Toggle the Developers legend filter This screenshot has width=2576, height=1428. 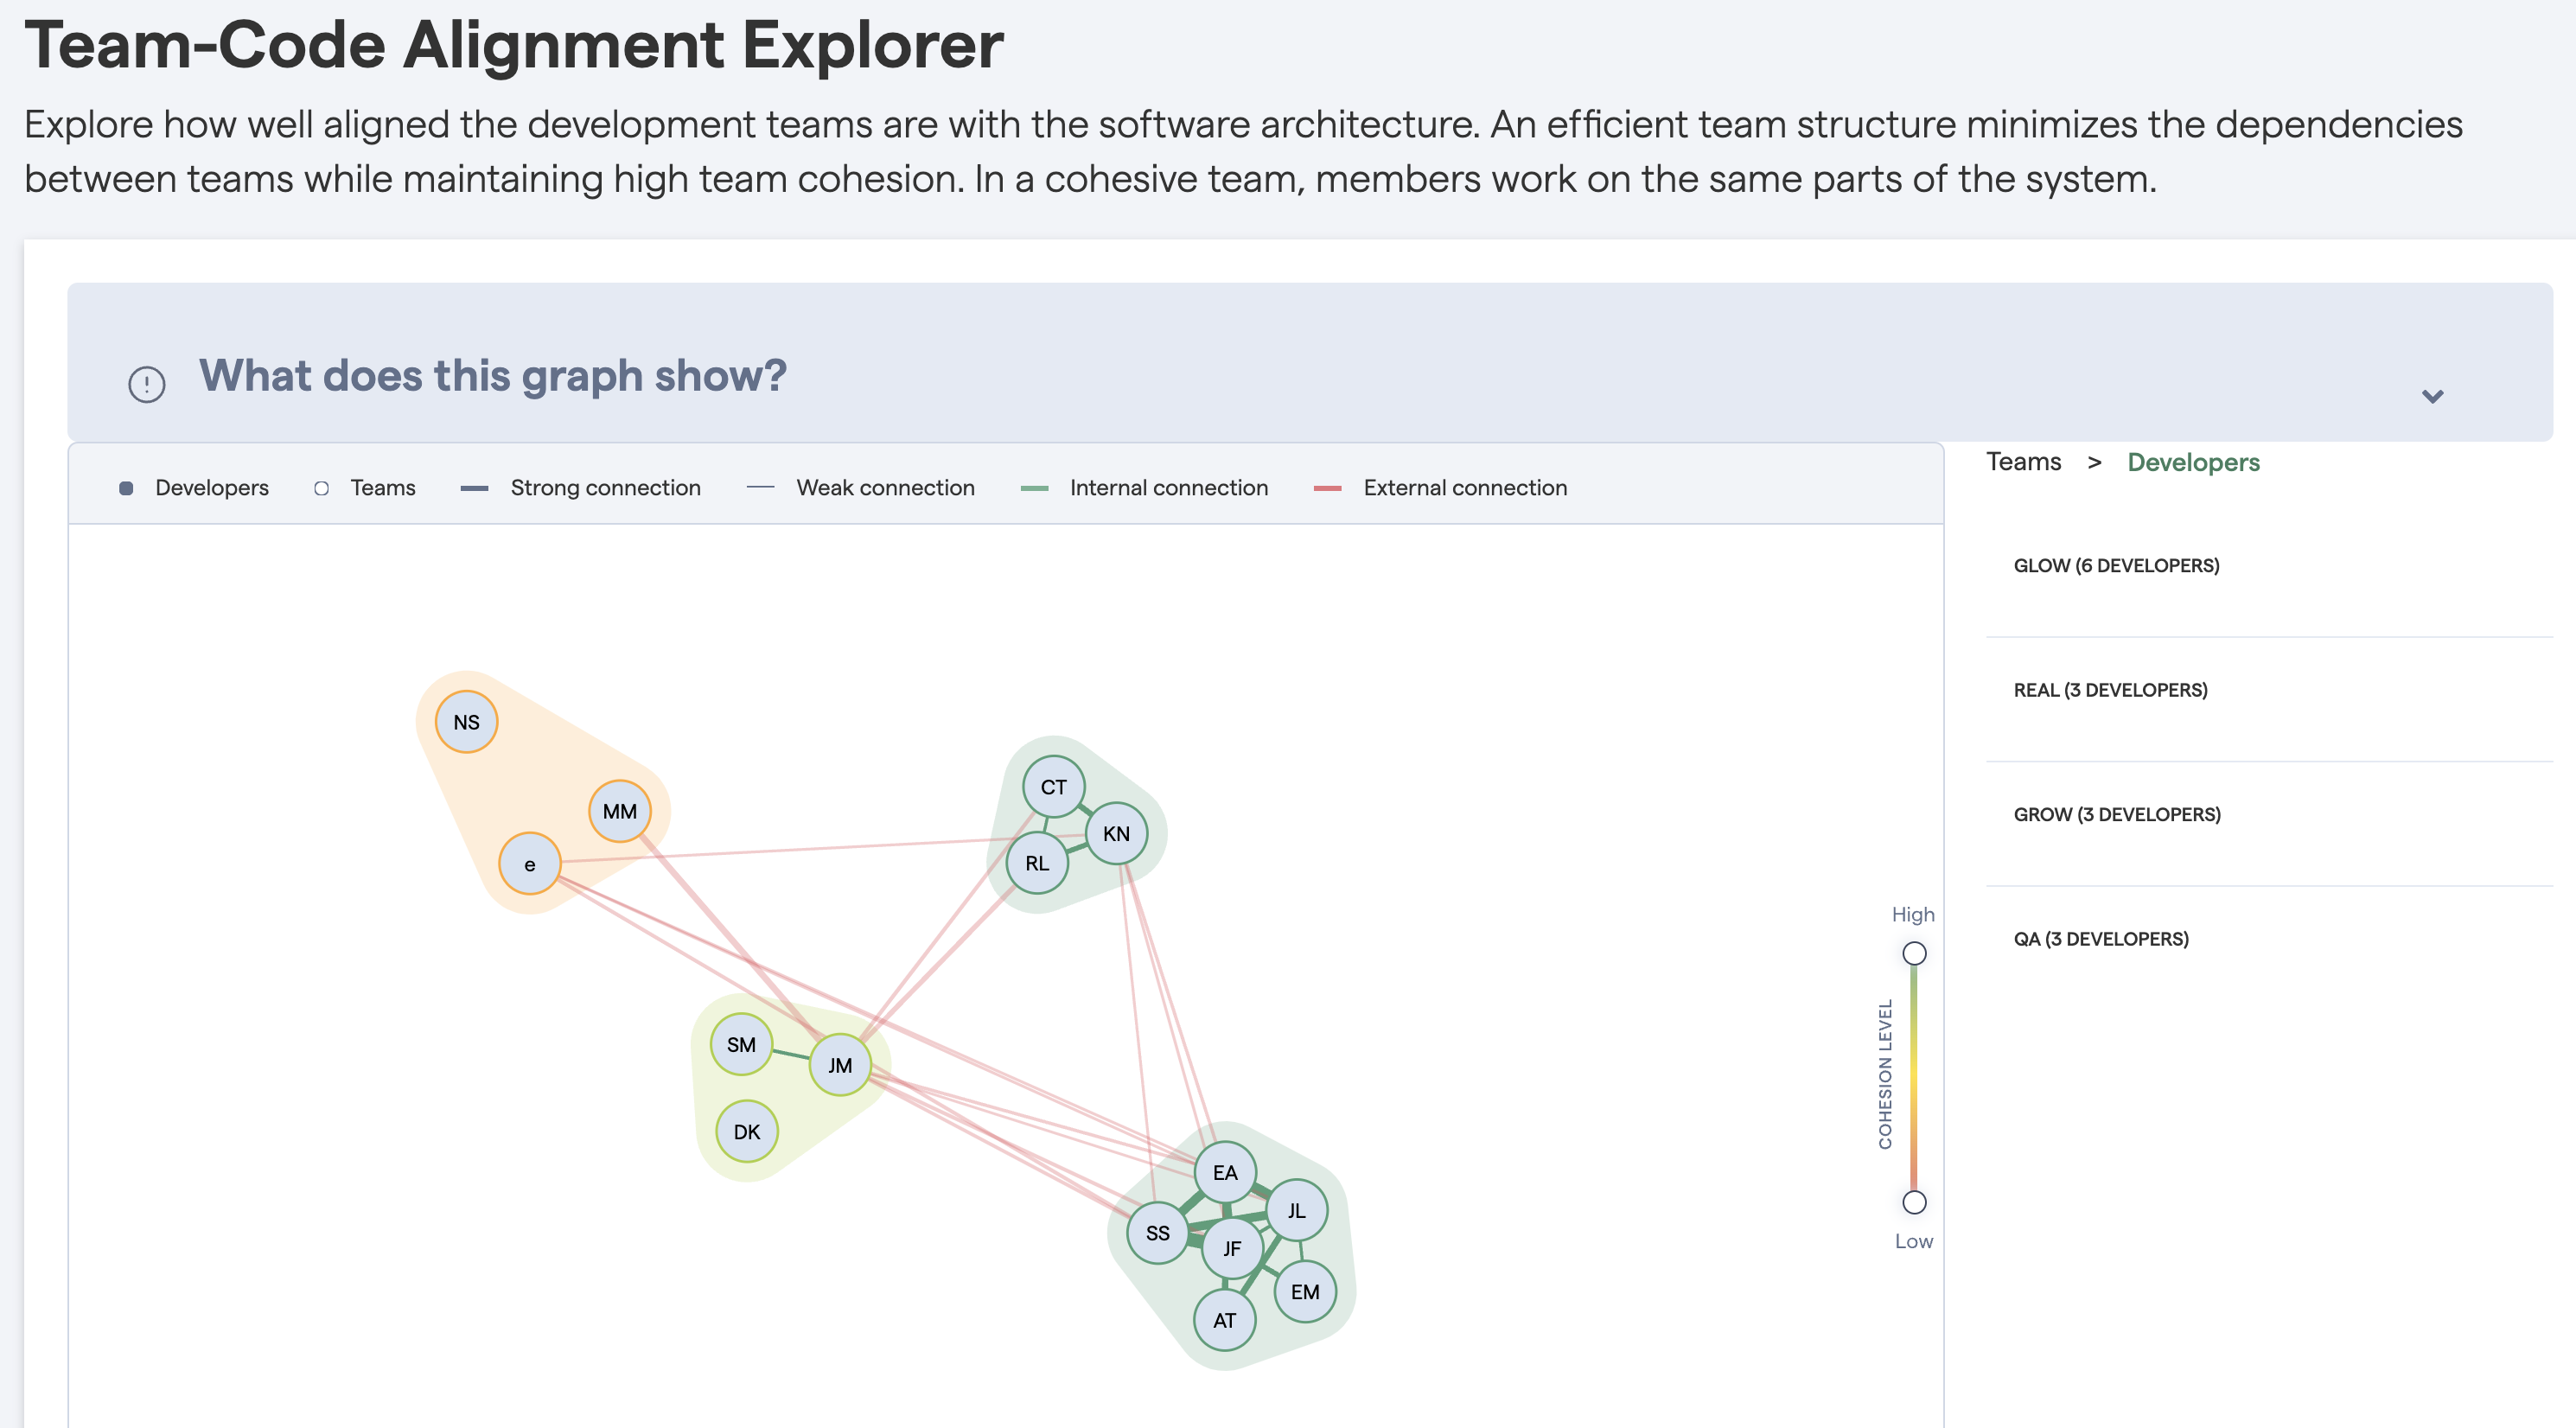pos(128,489)
